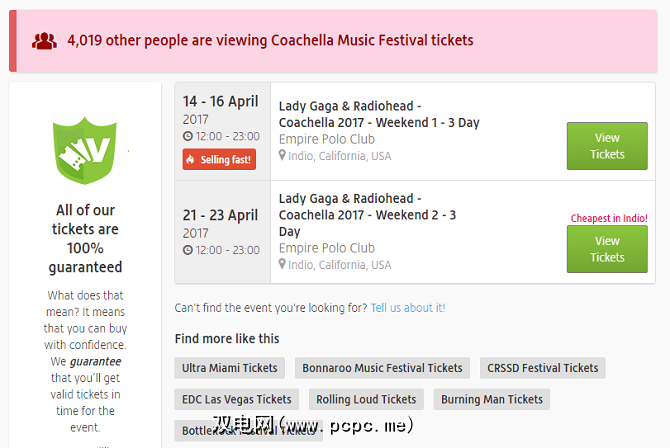Open the Tell us about it! link
Screen dimensions: 670x448
pos(408,308)
